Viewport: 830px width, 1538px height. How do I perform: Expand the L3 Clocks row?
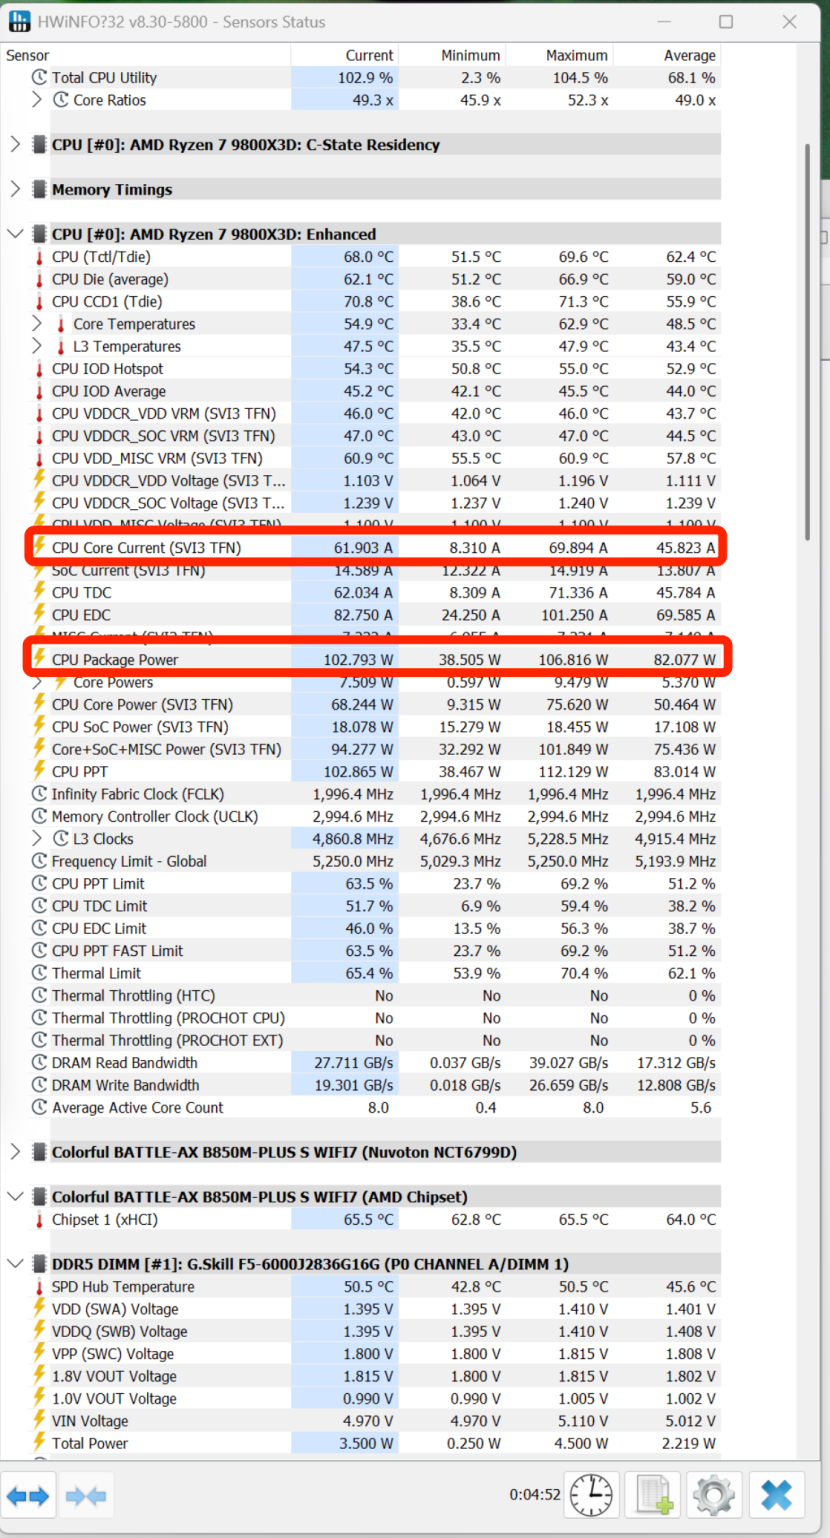(x=37, y=839)
